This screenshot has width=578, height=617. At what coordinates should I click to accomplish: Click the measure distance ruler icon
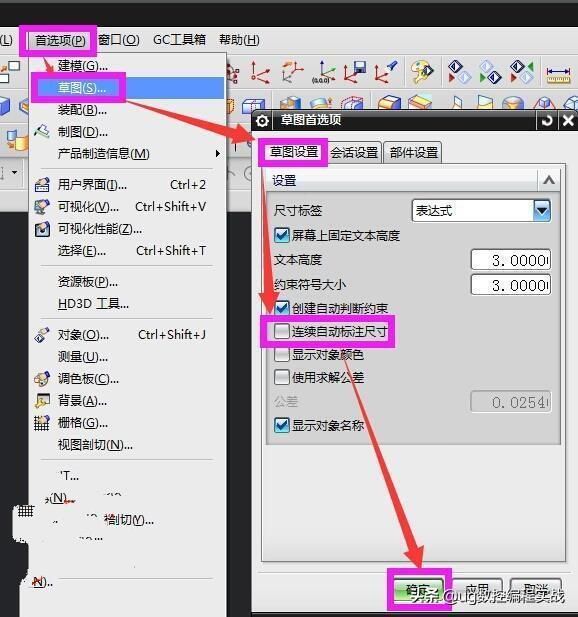[558, 75]
